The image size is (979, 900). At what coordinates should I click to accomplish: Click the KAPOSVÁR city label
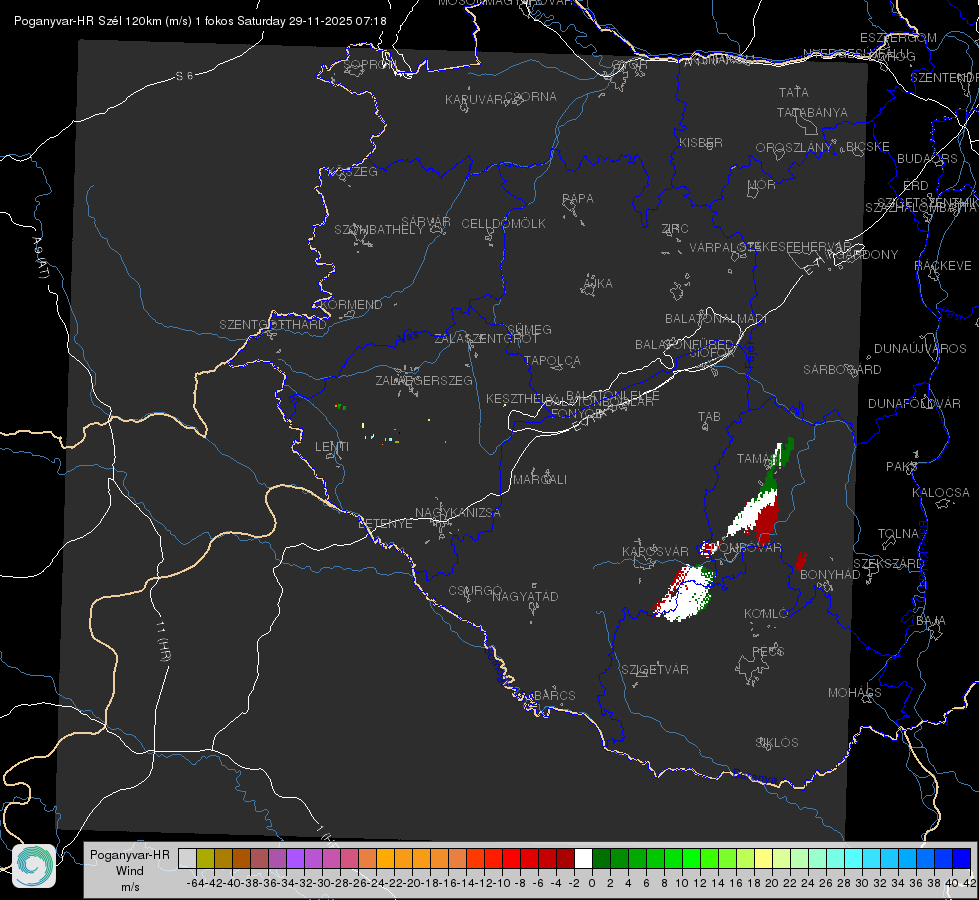(x=656, y=551)
